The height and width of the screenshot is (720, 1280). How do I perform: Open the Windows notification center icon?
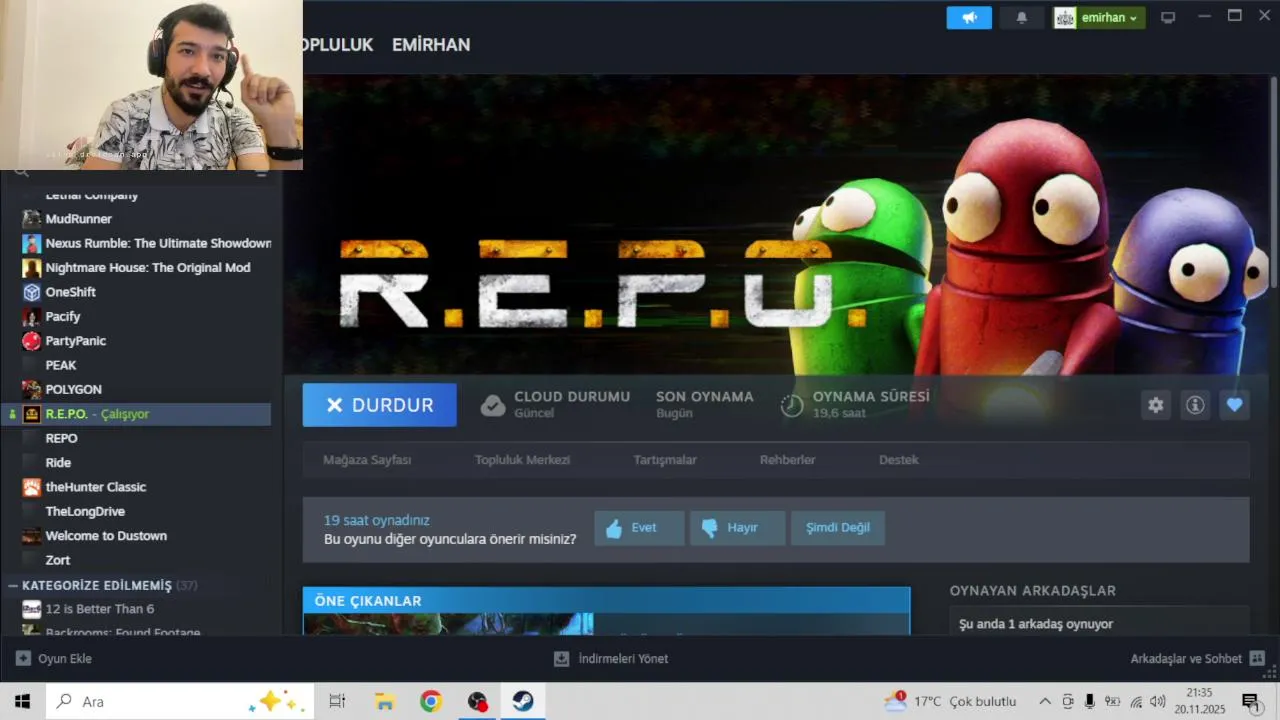[x=1250, y=701]
